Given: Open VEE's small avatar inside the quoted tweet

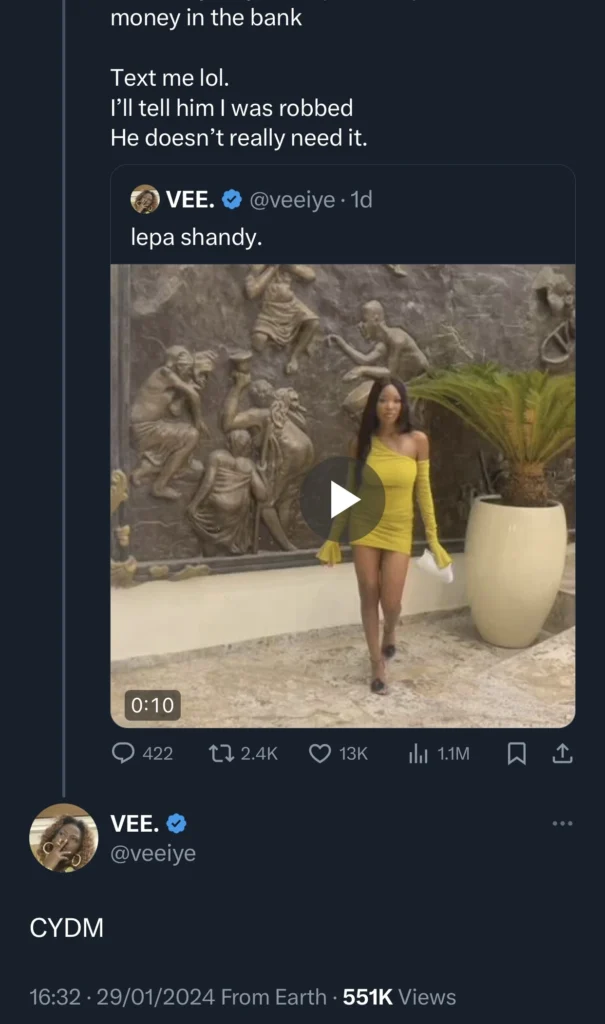Looking at the screenshot, I should pyautogui.click(x=143, y=200).
